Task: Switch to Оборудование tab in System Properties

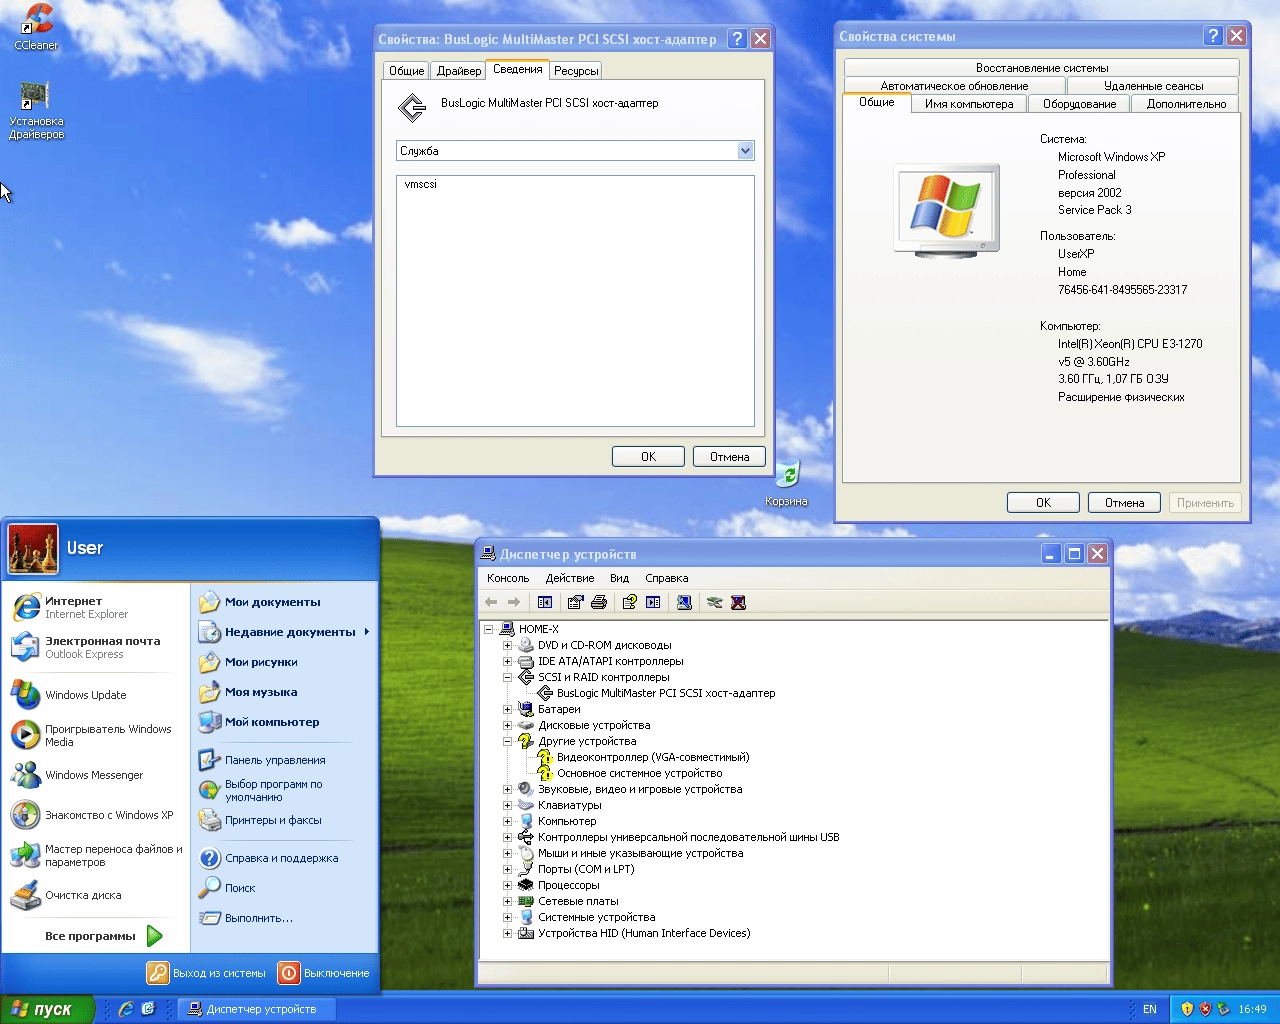Action: [x=1079, y=104]
